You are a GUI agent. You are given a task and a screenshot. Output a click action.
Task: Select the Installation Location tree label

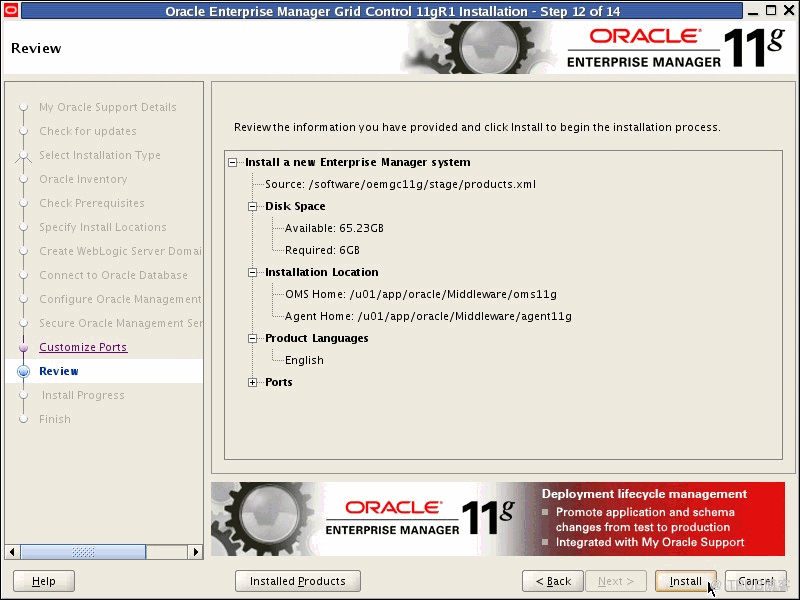tap(322, 272)
